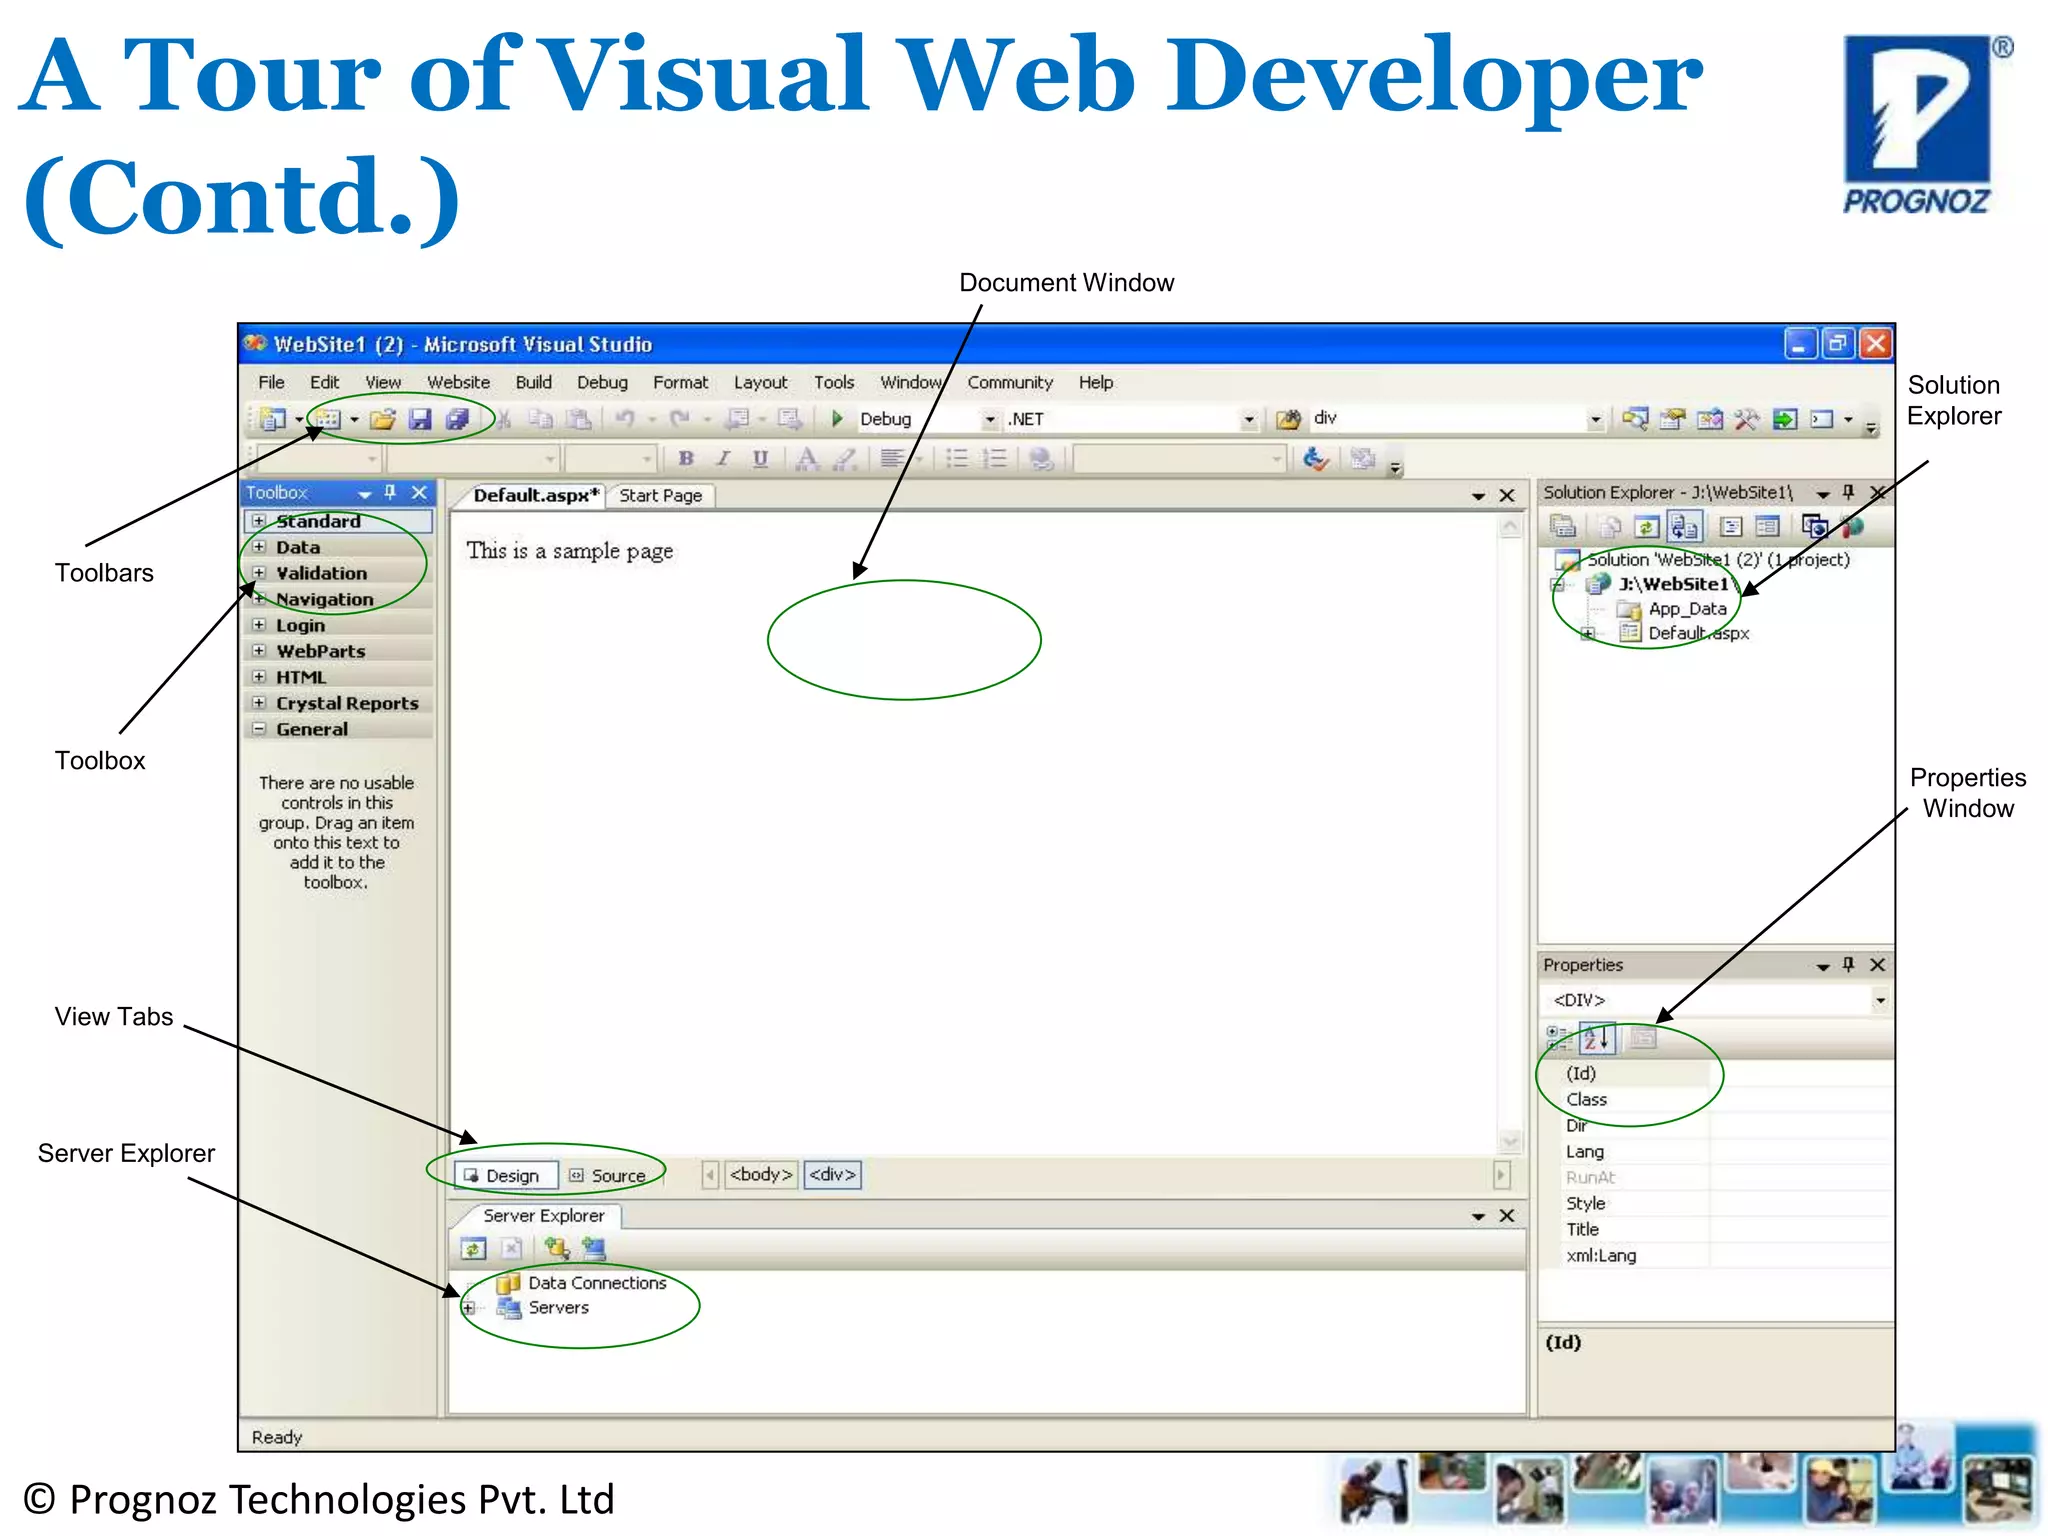Expand the Login group in Toolbox
This screenshot has width=2048, height=1536.
259,625
